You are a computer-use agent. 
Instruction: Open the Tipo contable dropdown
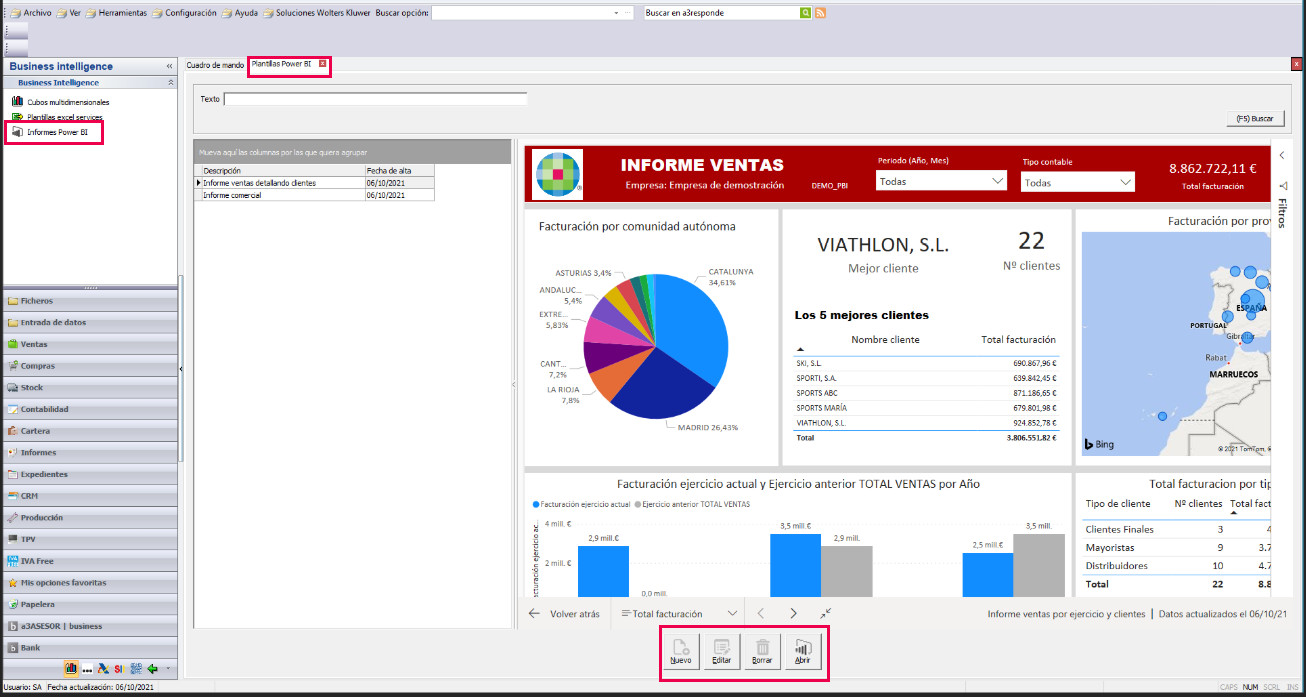[x=1078, y=182]
